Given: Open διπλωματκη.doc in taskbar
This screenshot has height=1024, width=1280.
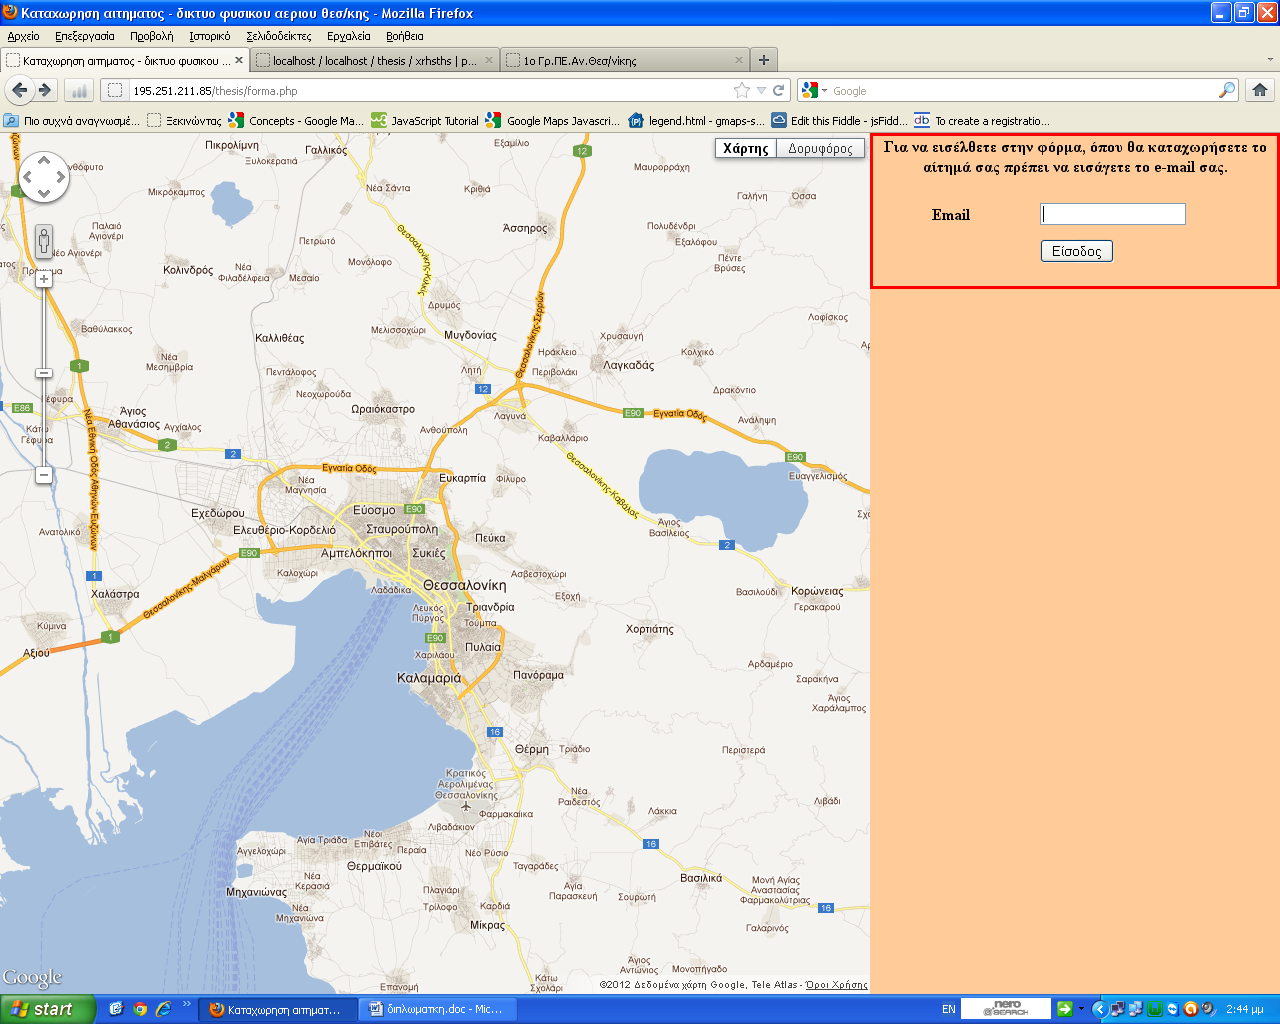Looking at the screenshot, I should point(438,1009).
